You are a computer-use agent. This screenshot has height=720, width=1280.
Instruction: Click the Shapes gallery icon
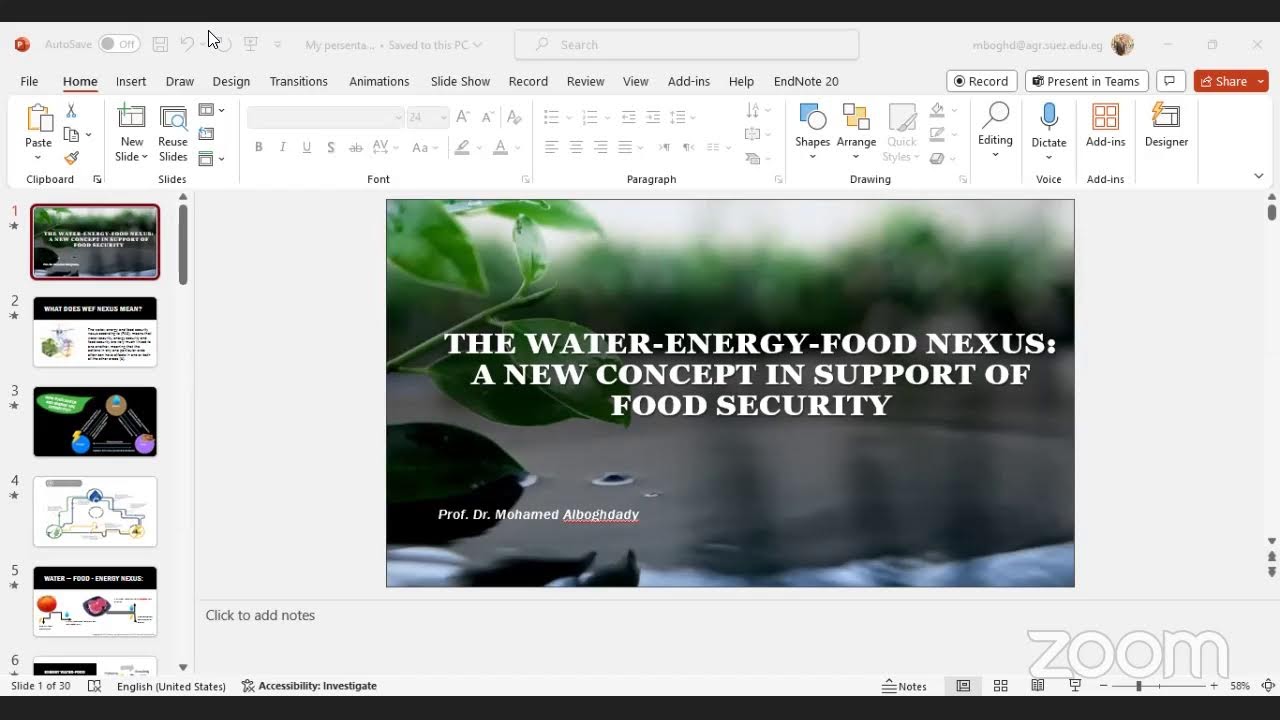pos(812,118)
